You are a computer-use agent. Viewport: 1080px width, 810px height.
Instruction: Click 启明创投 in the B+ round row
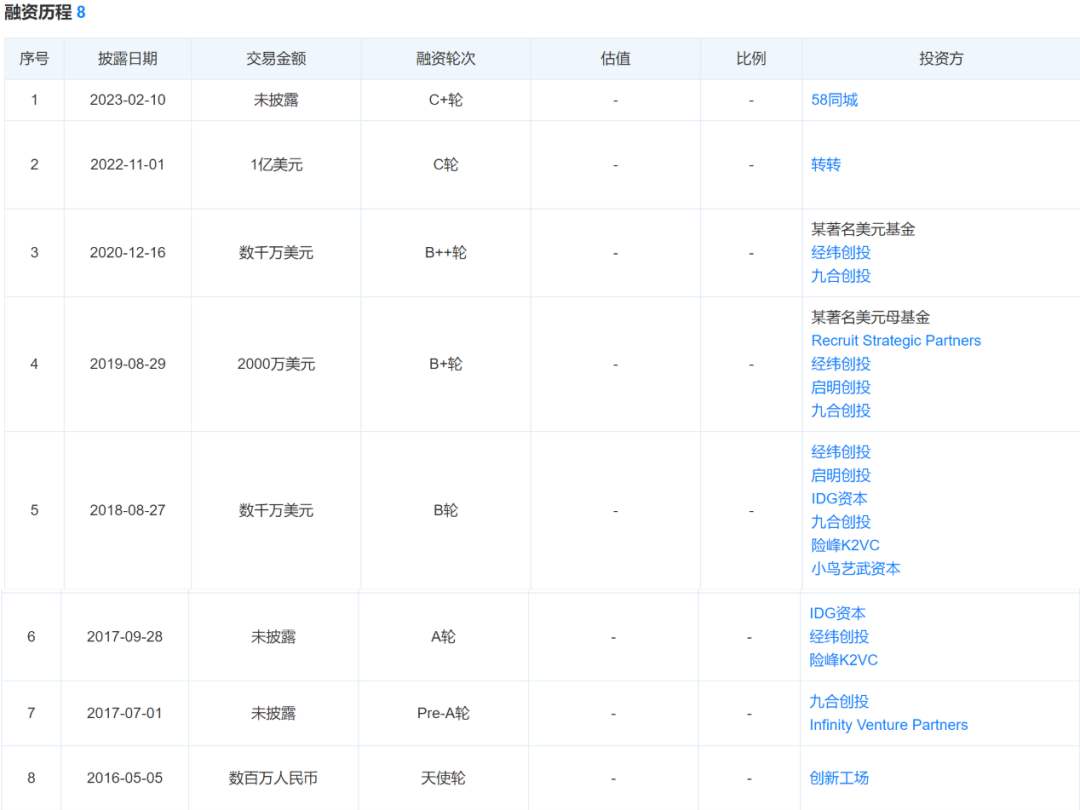839,387
